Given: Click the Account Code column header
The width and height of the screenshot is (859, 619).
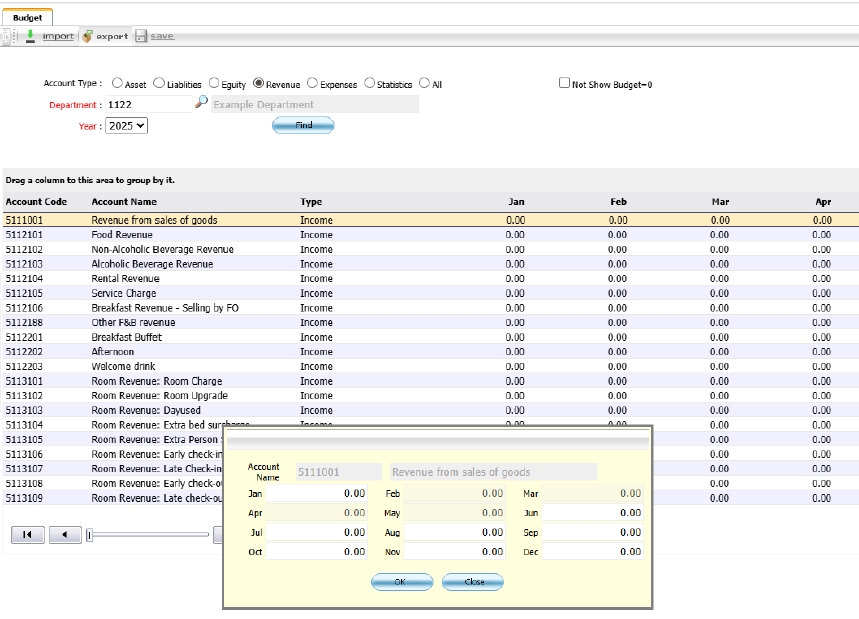Looking at the screenshot, I should pyautogui.click(x=36, y=202).
